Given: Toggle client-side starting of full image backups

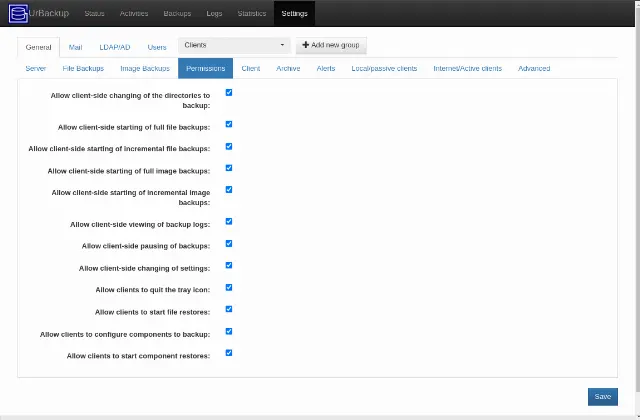Looking at the screenshot, I should tap(229, 168).
